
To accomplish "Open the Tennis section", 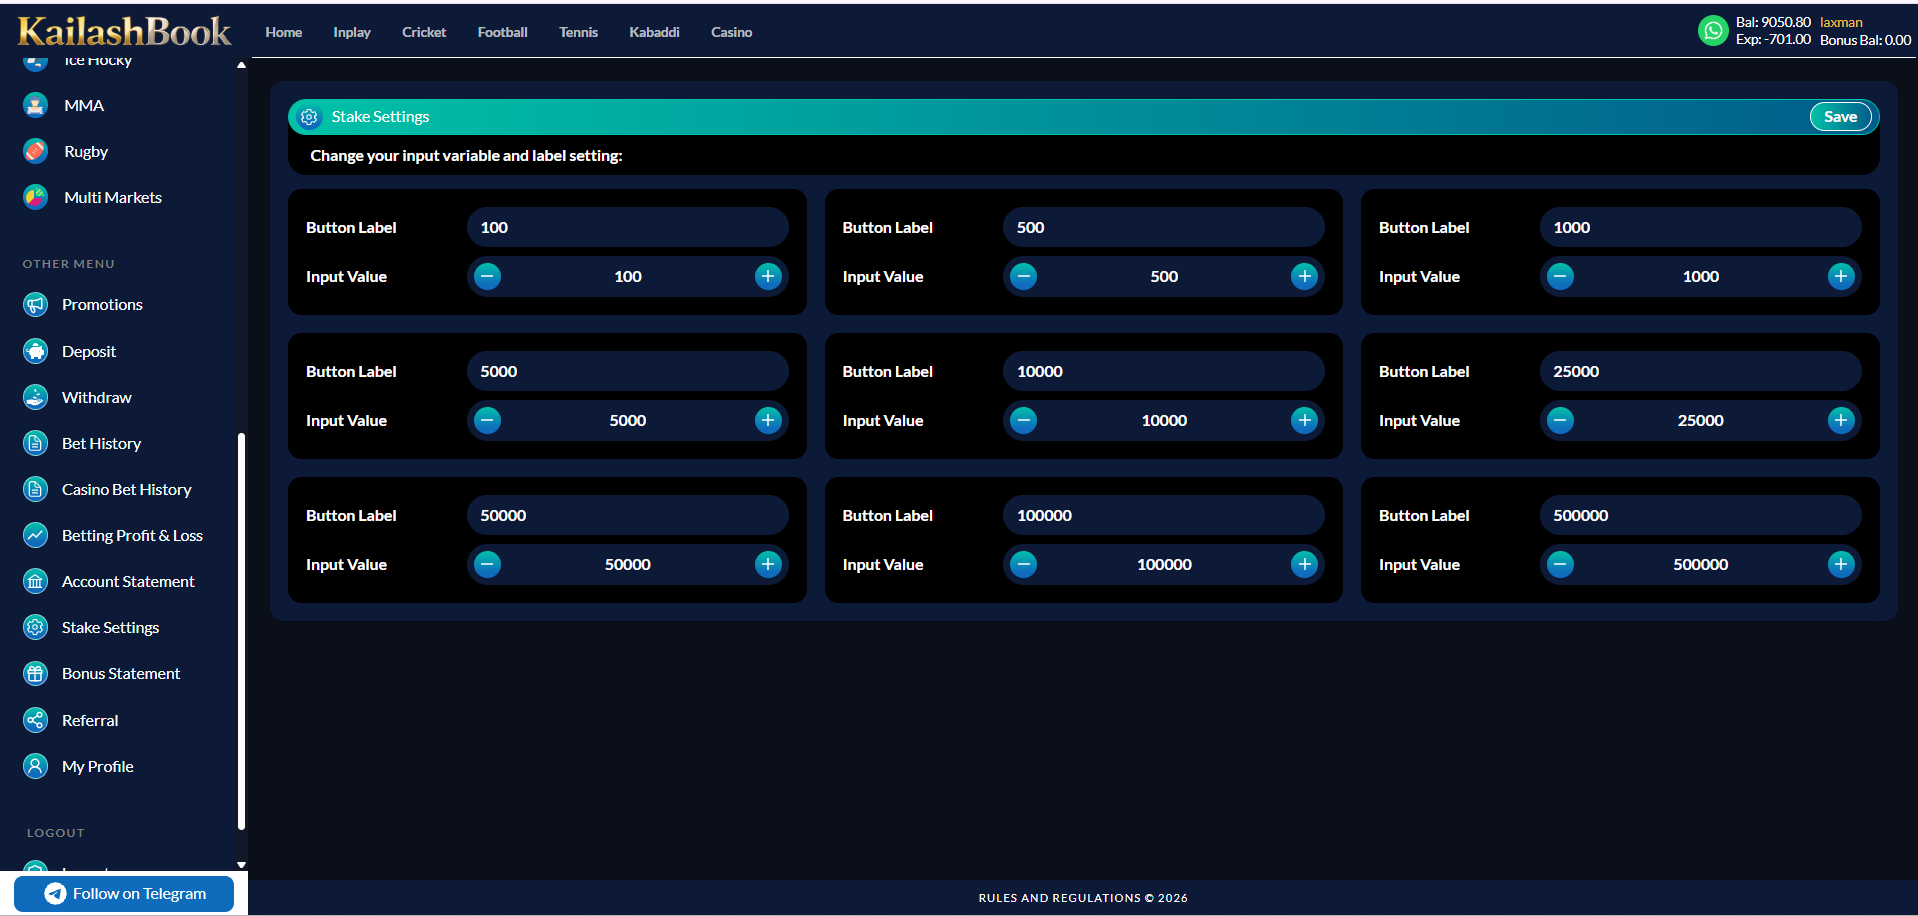I will [x=578, y=32].
